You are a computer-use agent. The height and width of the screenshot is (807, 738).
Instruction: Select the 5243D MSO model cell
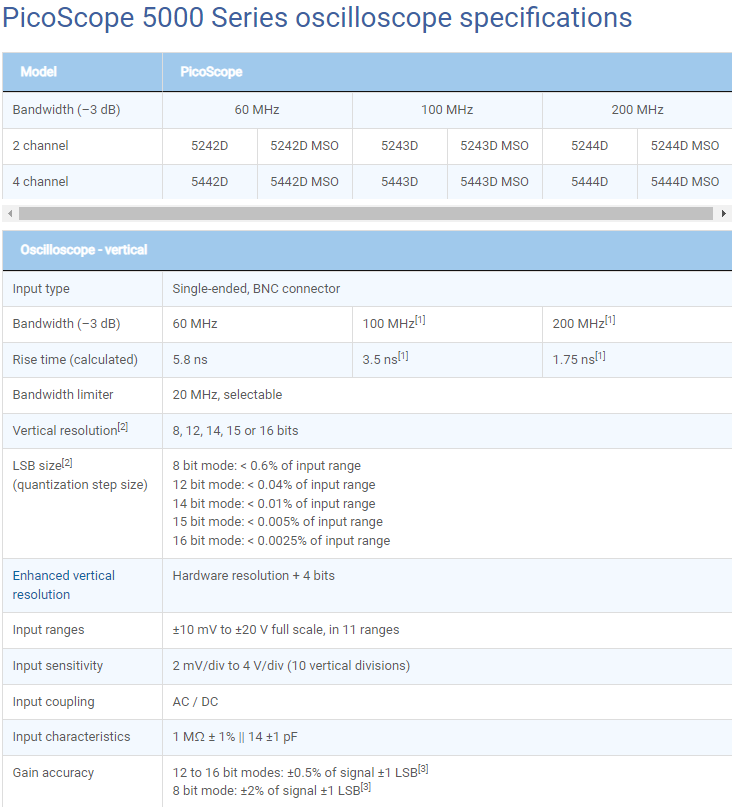pos(495,146)
